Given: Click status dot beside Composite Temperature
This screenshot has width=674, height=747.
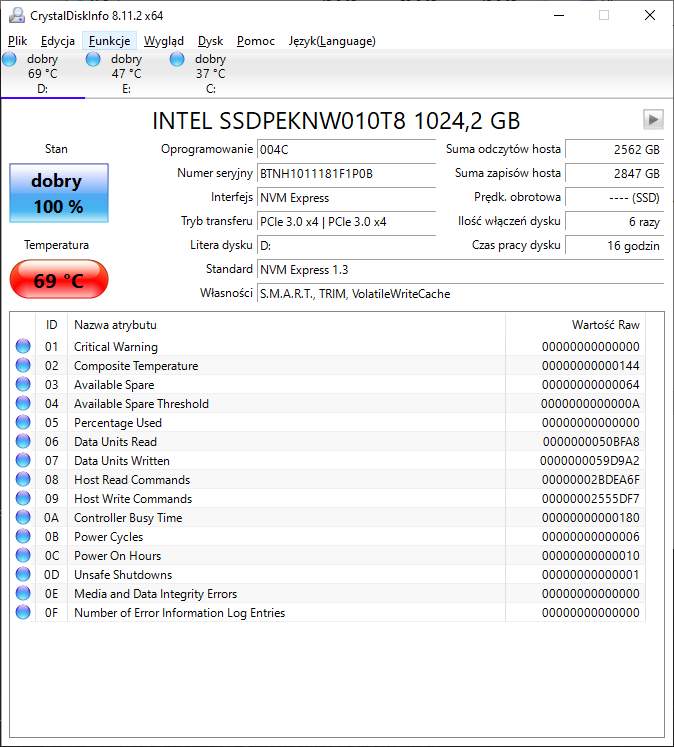Looking at the screenshot, I should 23,365.
